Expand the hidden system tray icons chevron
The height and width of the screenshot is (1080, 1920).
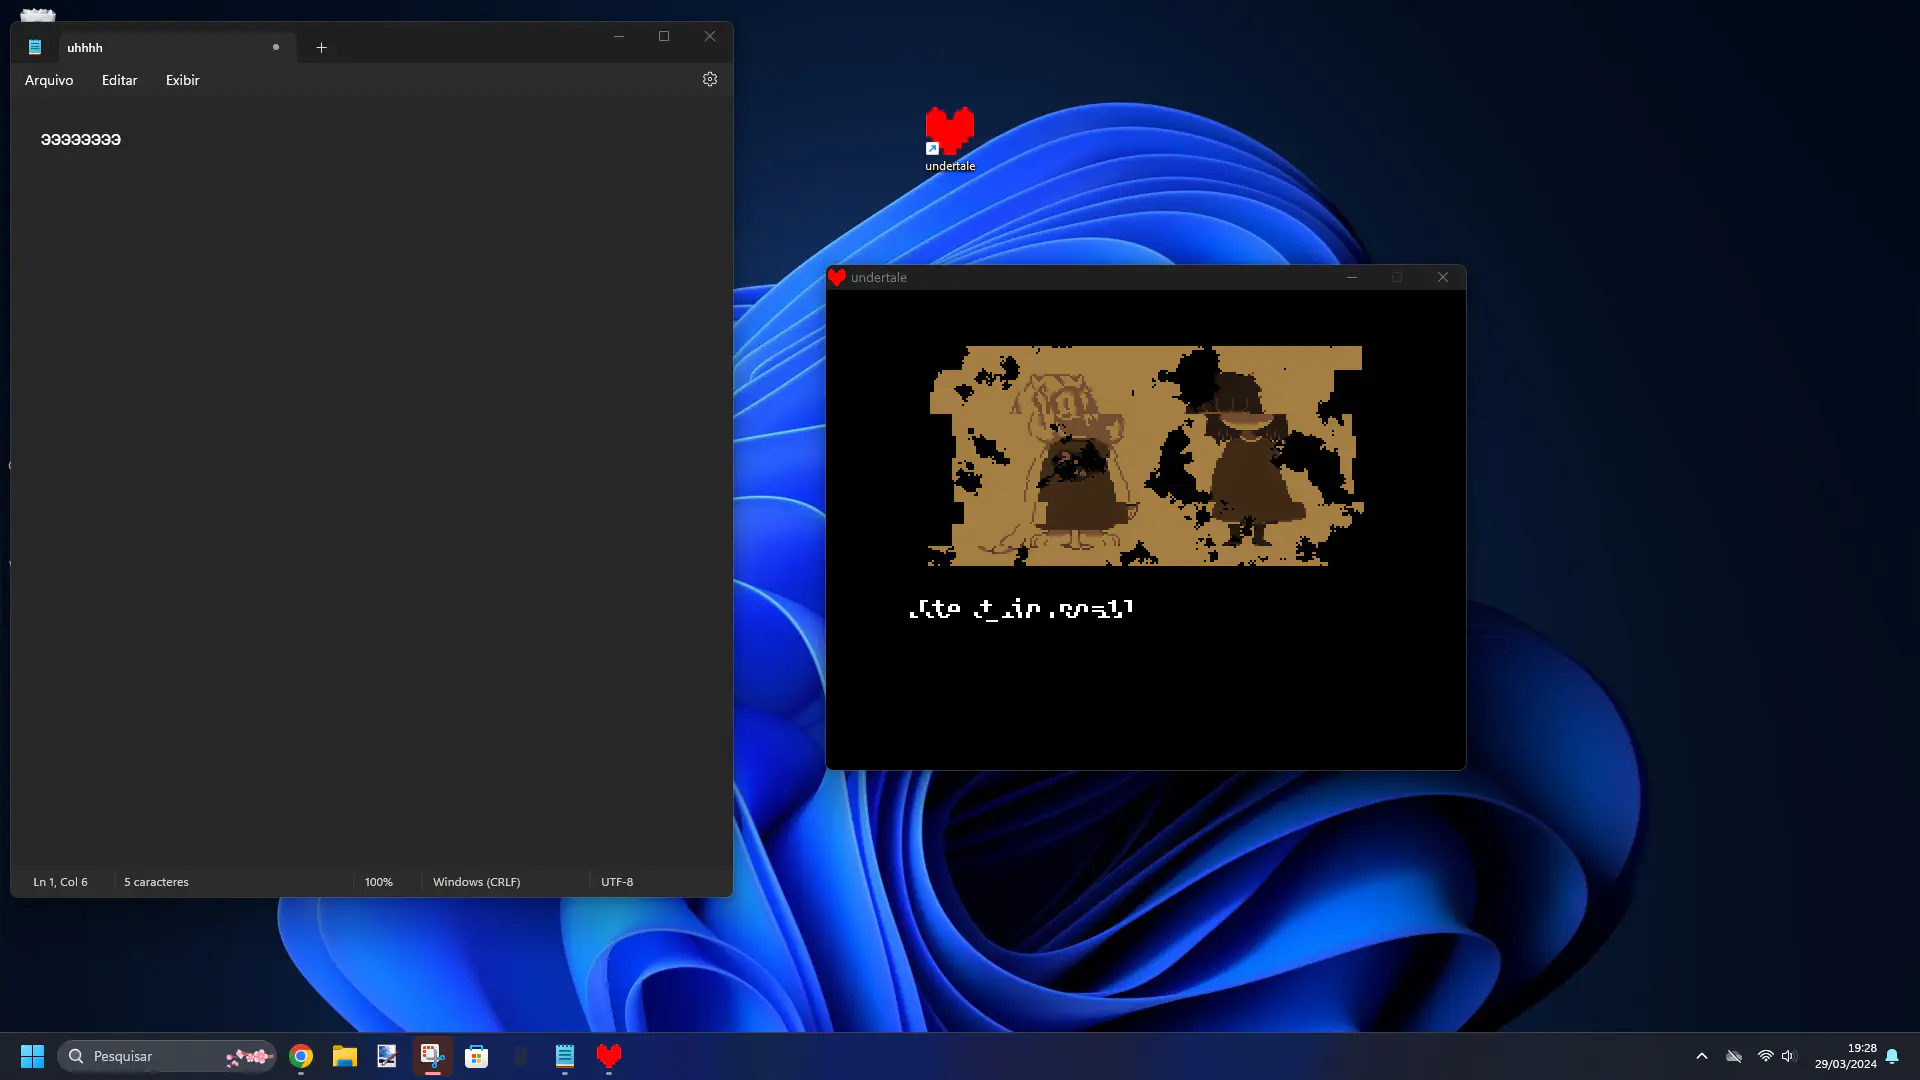point(1701,1056)
